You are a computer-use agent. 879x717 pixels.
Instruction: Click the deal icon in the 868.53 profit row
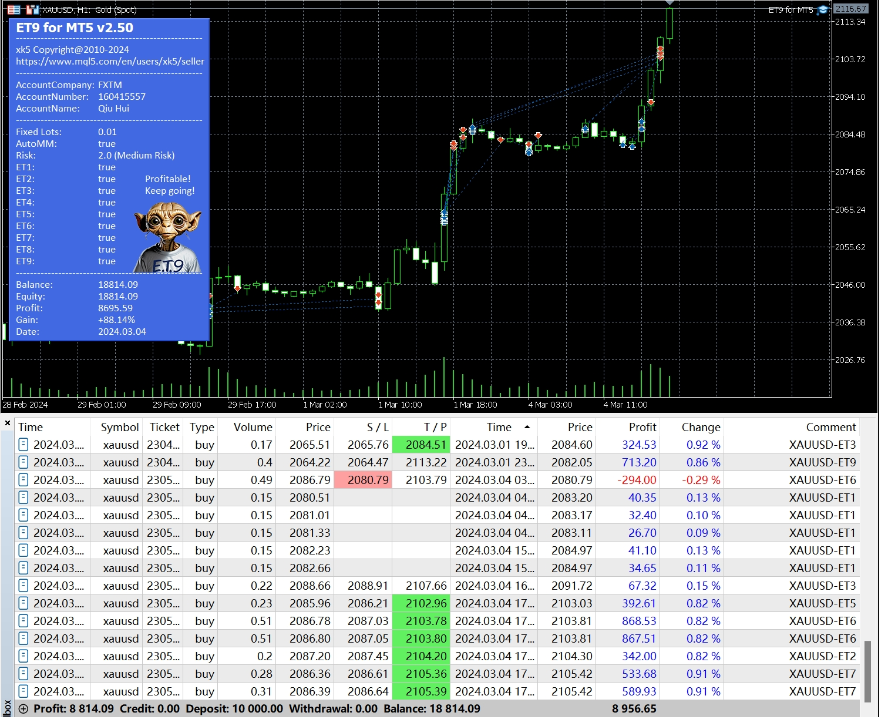click(x=24, y=621)
